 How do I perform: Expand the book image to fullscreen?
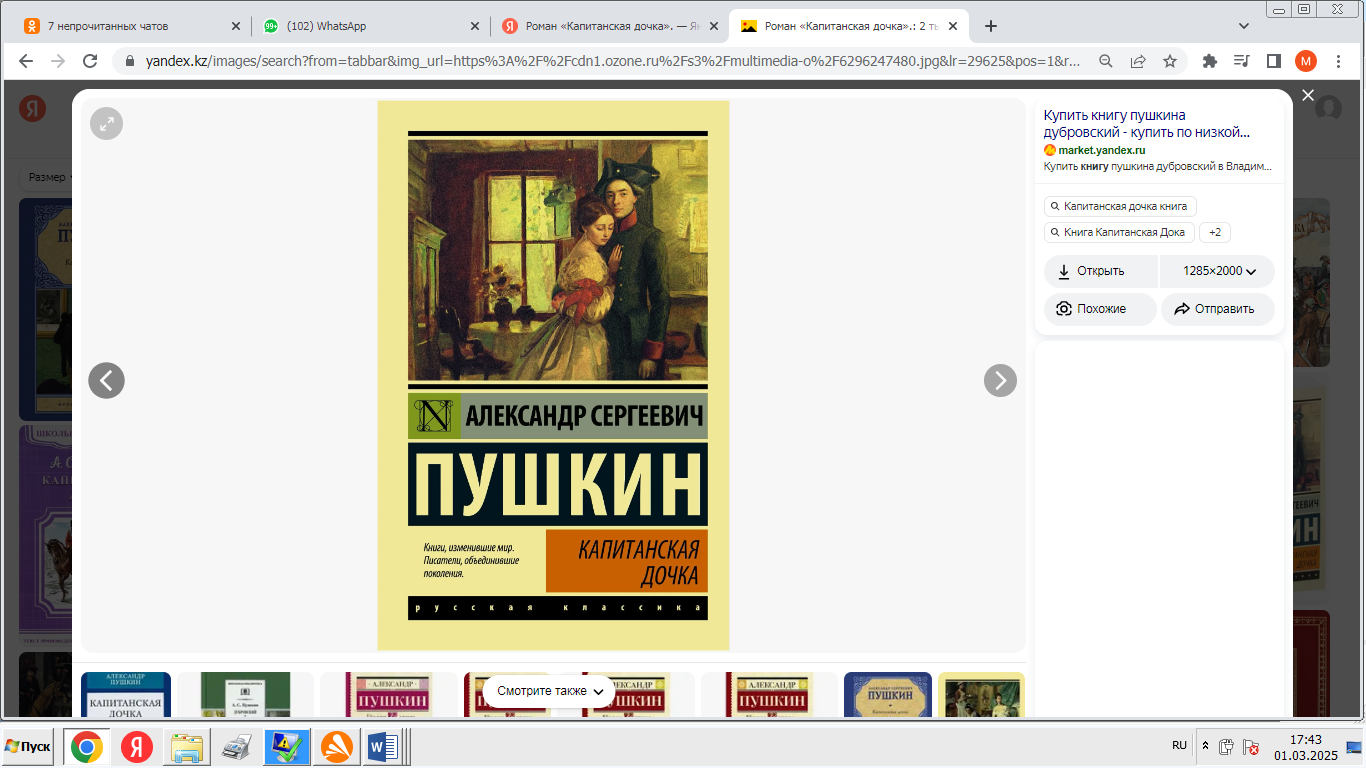(x=106, y=123)
